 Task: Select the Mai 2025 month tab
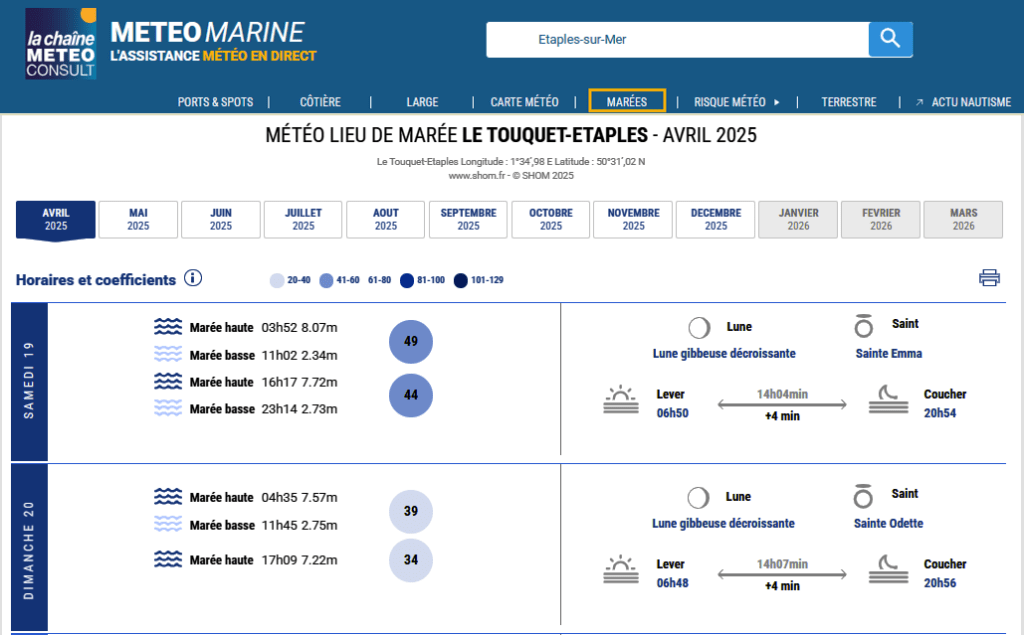click(x=138, y=219)
